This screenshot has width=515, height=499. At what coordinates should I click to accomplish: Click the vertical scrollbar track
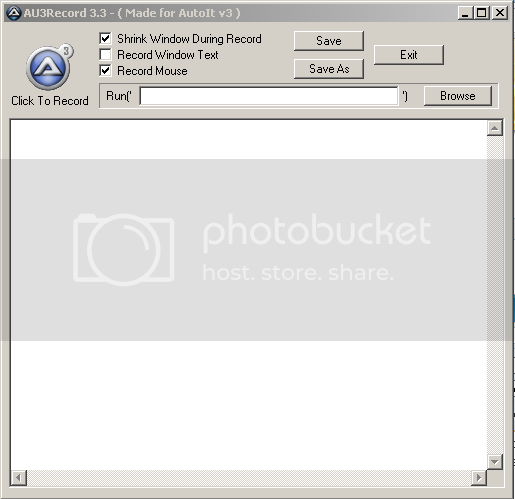(x=495, y=295)
